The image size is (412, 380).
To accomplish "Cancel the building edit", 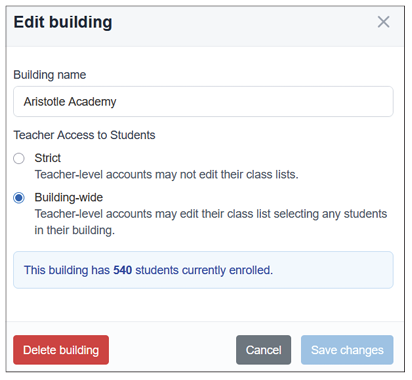I will (x=263, y=350).
